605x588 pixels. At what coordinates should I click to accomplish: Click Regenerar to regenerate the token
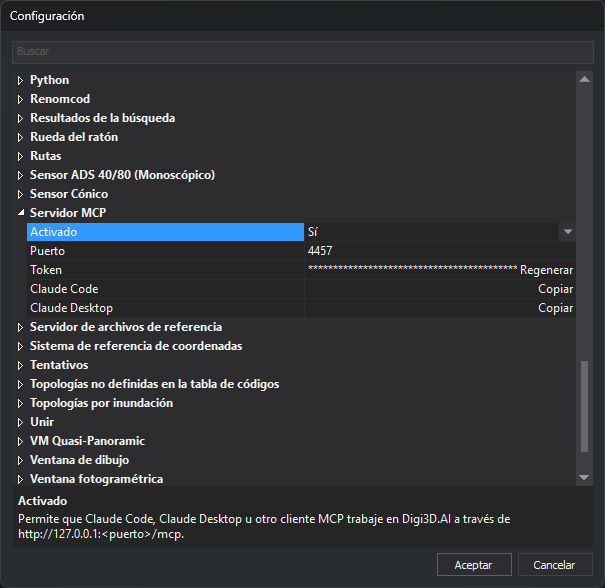pyautogui.click(x=546, y=270)
